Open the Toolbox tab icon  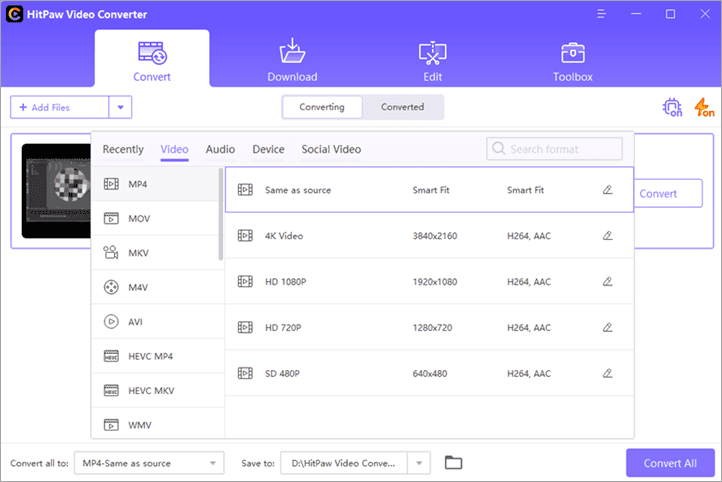[x=573, y=52]
